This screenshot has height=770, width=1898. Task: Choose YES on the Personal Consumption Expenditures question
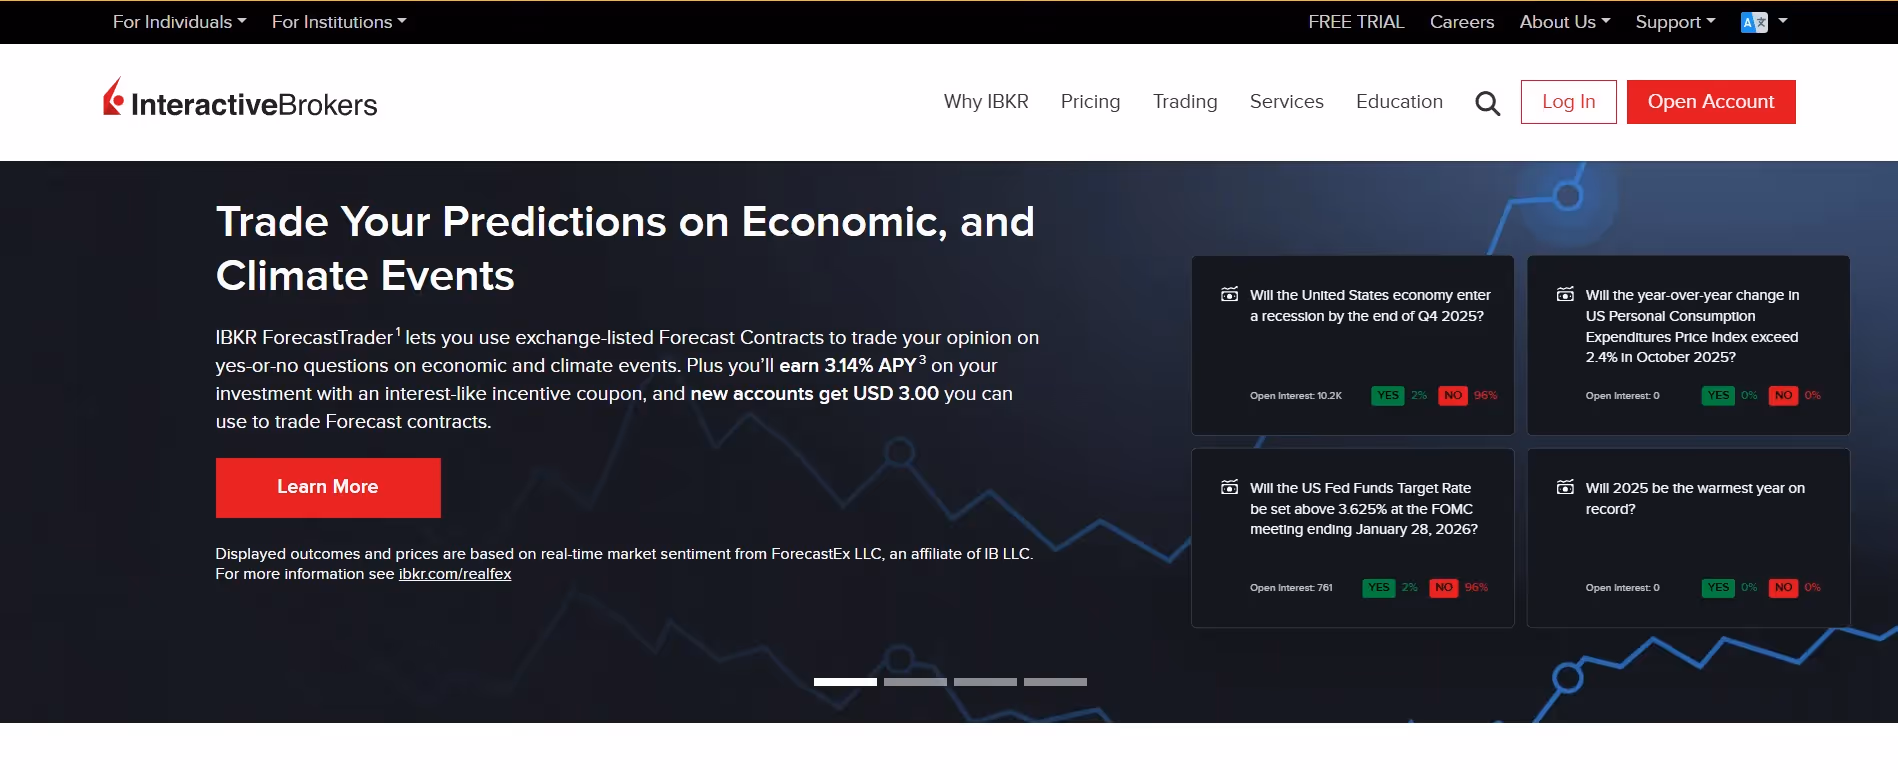[x=1718, y=396]
